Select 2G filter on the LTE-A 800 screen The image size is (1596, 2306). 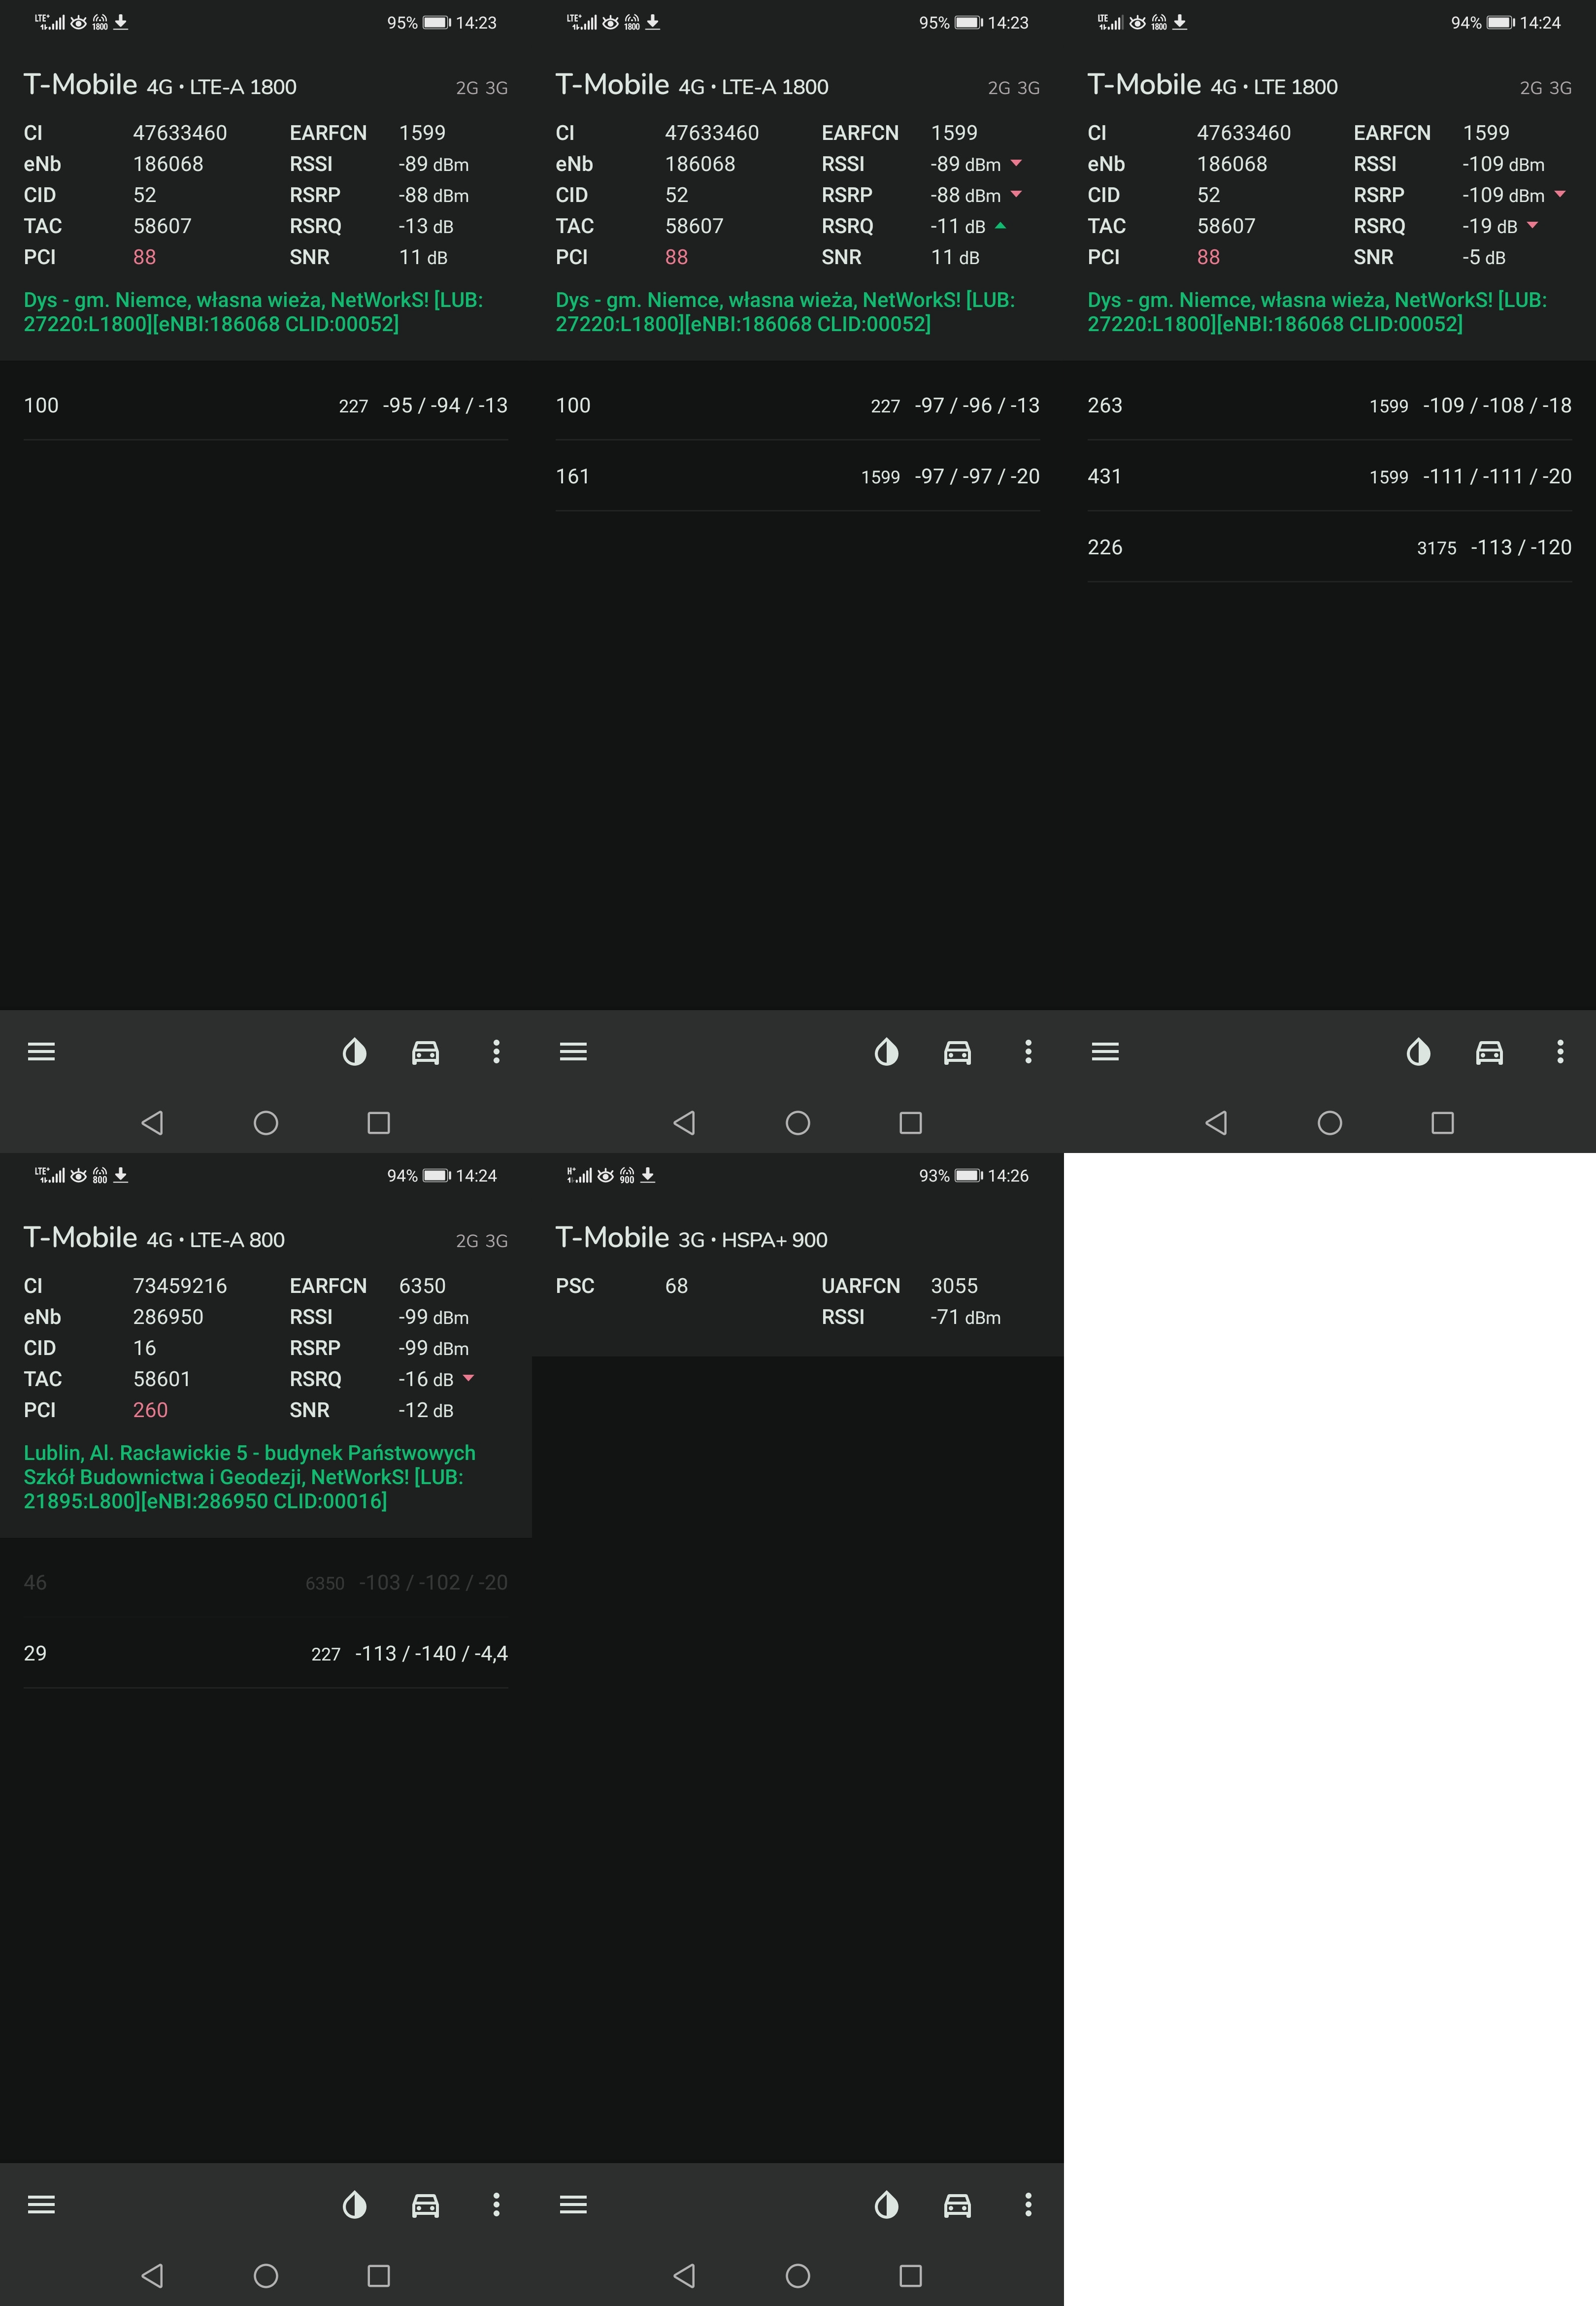pyautogui.click(x=467, y=1240)
